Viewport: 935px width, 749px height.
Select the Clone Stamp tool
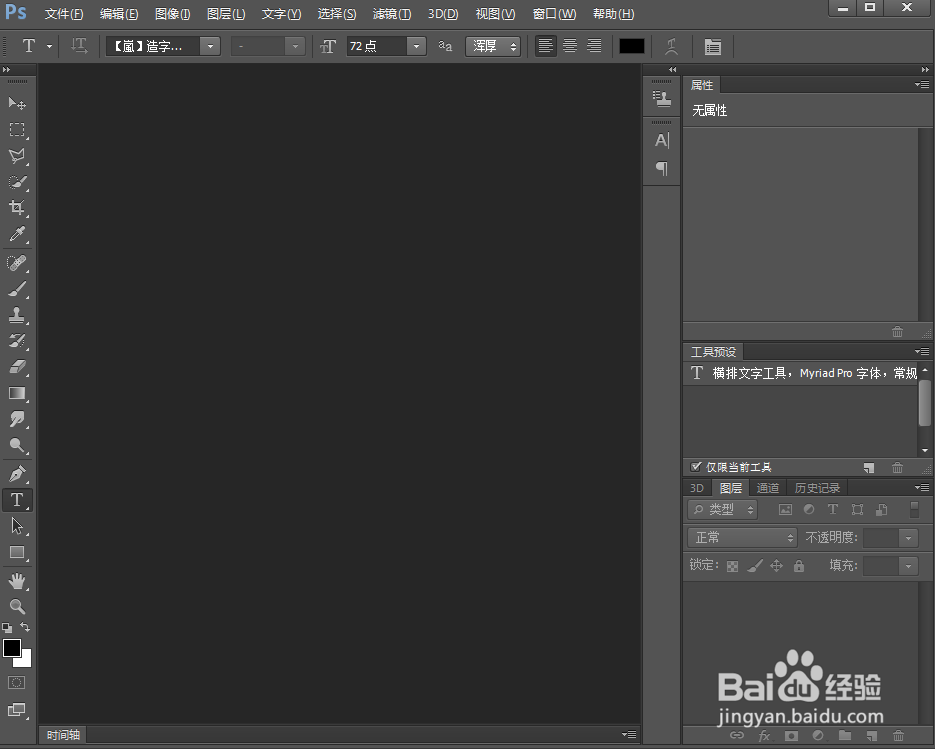[x=17, y=315]
